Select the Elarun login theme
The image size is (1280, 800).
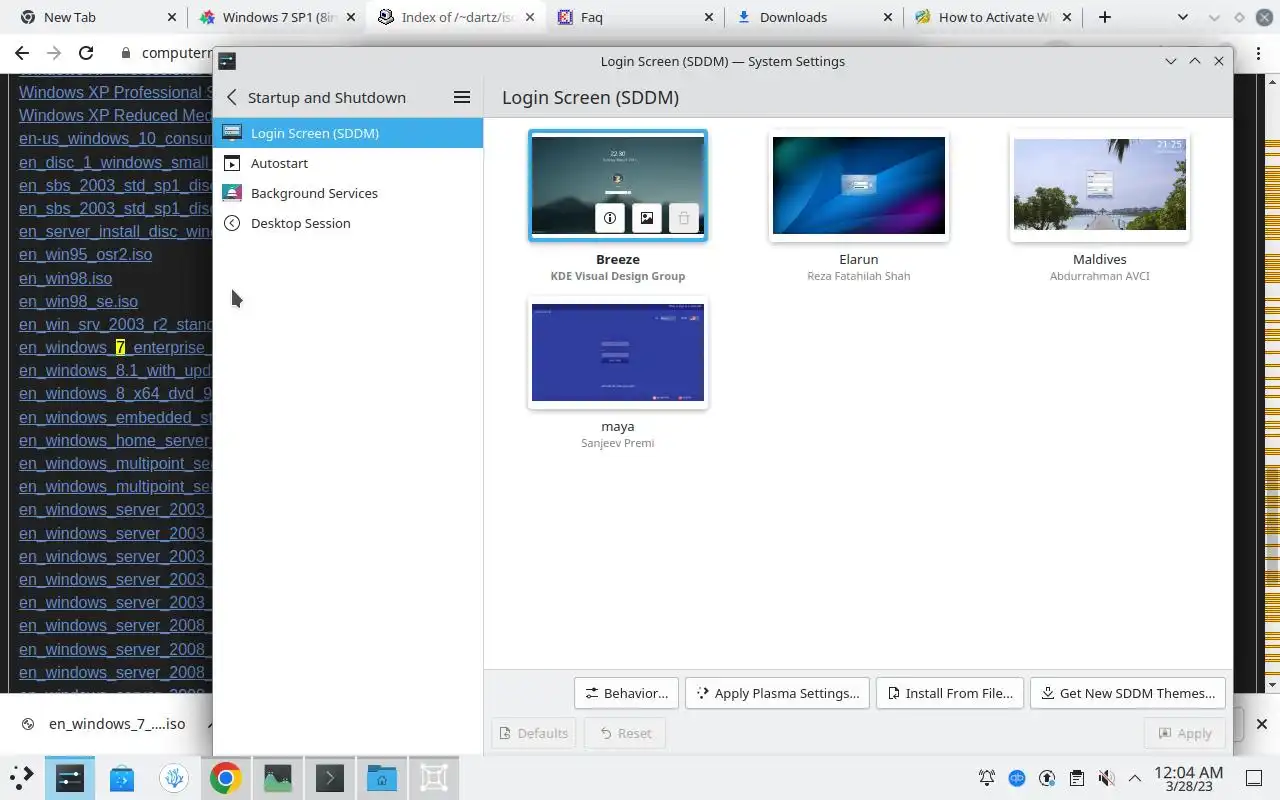point(859,186)
